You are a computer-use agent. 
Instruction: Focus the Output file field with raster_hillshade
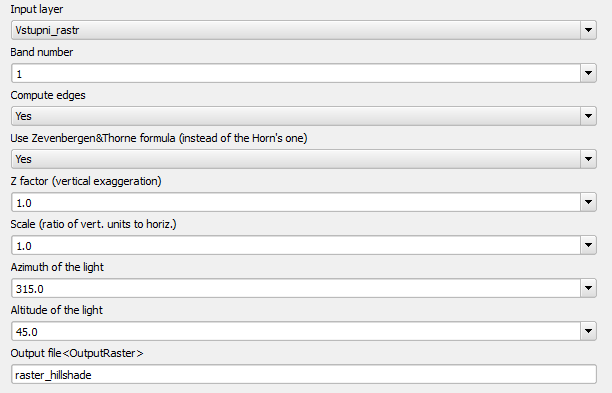click(304, 374)
